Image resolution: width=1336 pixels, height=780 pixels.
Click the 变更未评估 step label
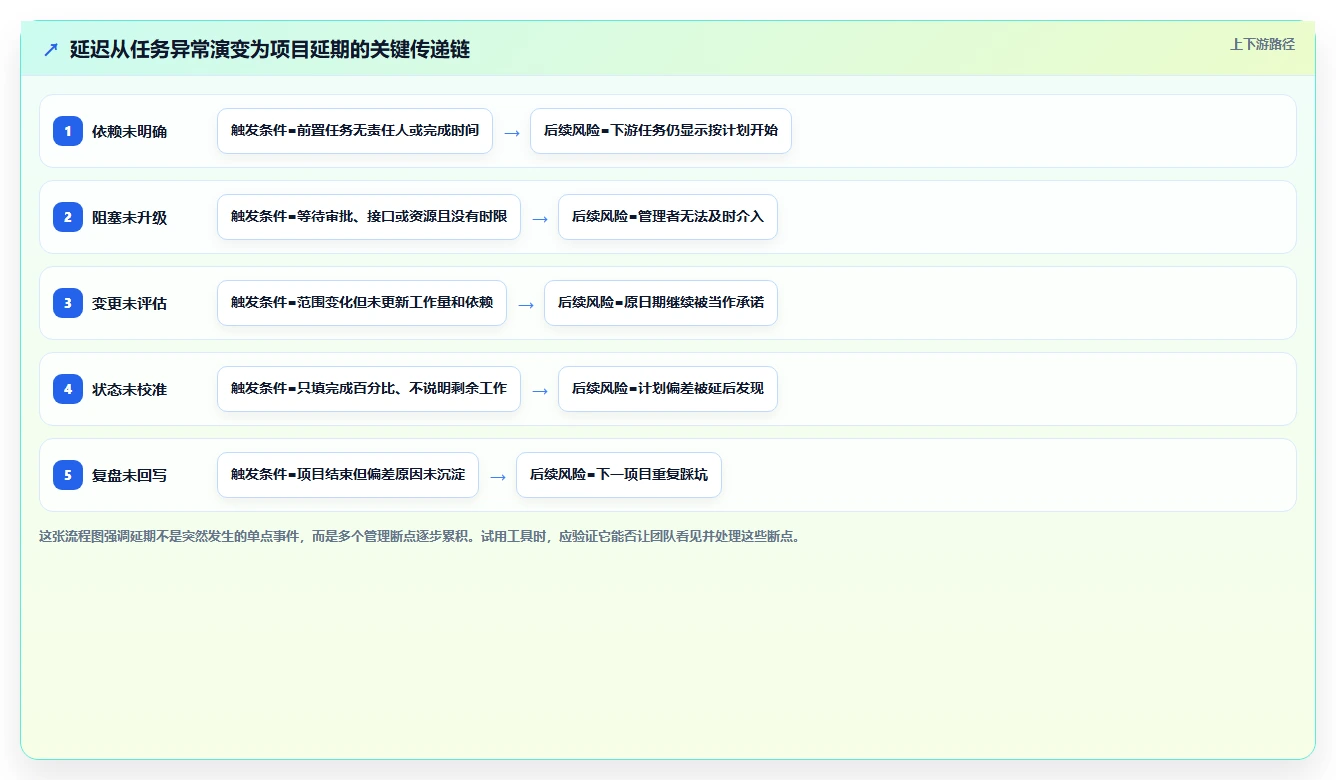[129, 303]
